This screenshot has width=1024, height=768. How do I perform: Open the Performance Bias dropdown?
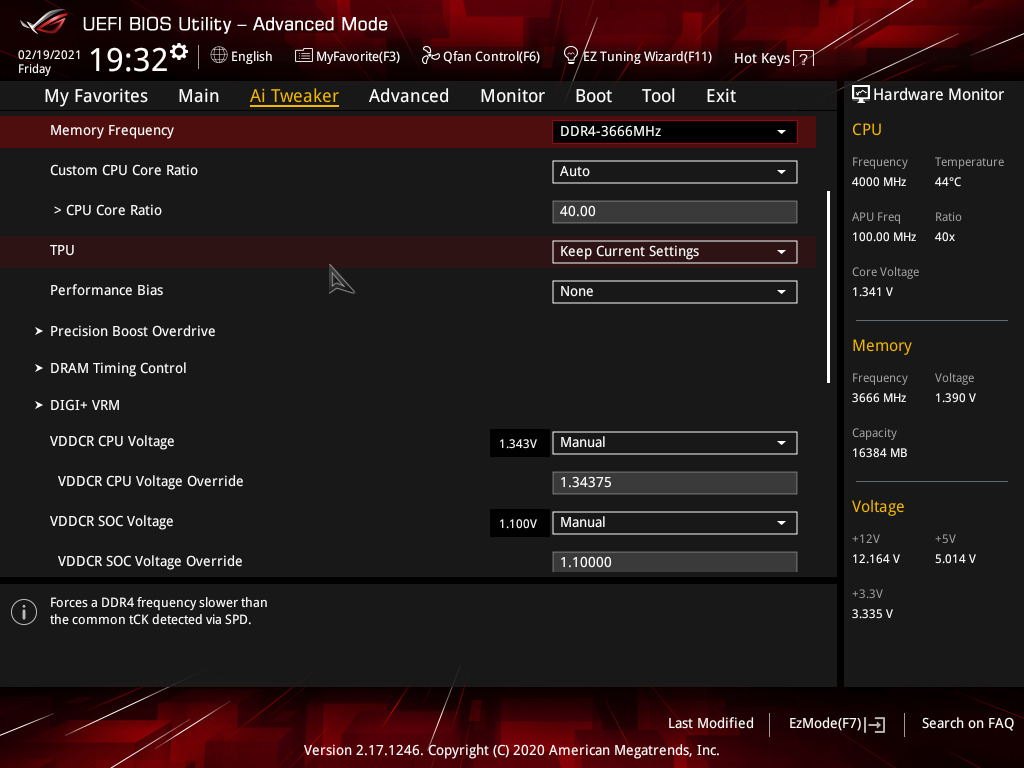pyautogui.click(x=675, y=292)
